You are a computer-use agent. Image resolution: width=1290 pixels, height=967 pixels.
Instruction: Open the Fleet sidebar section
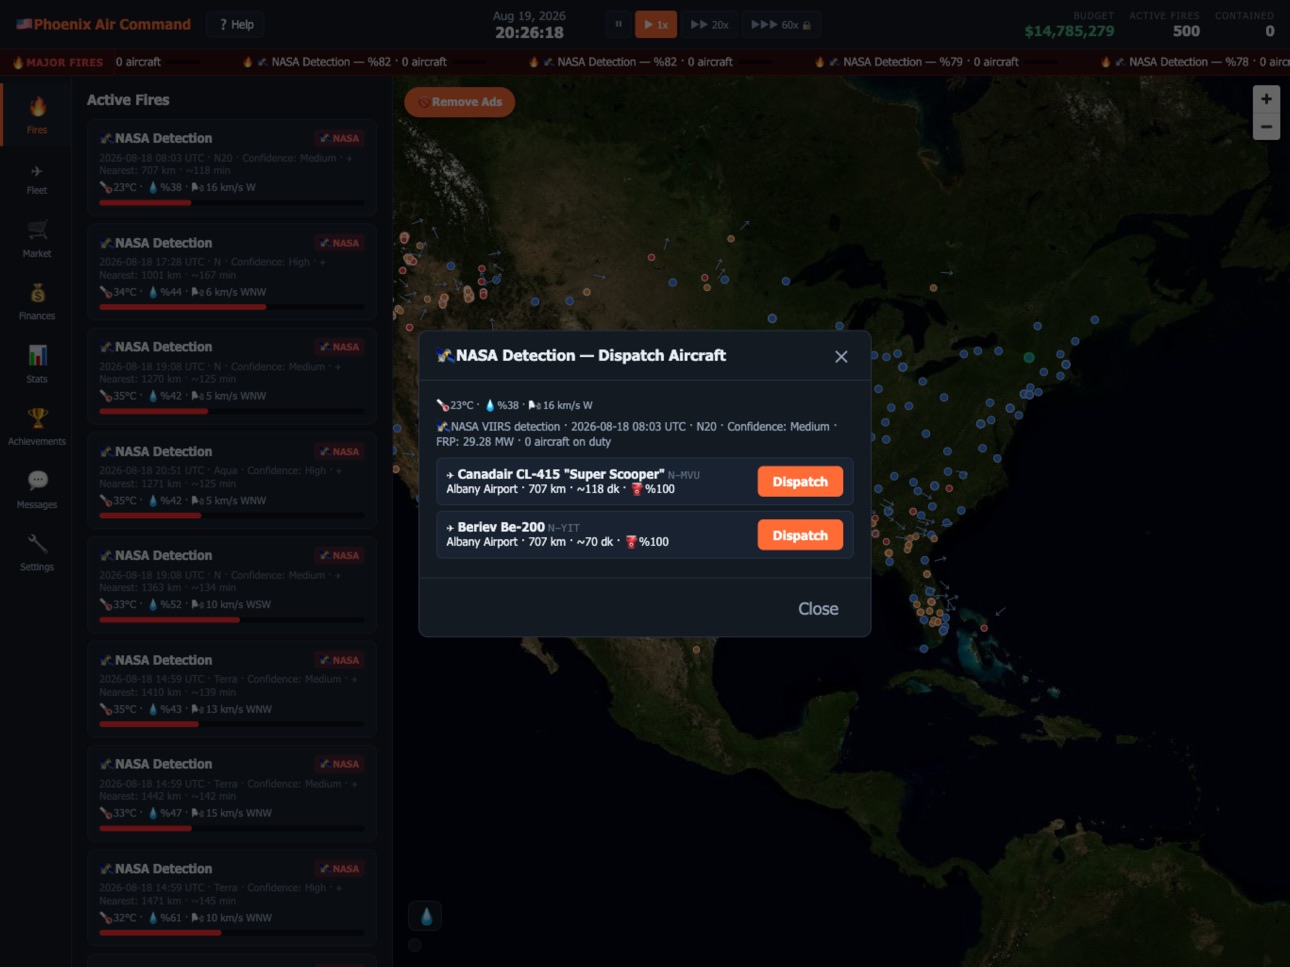37,178
